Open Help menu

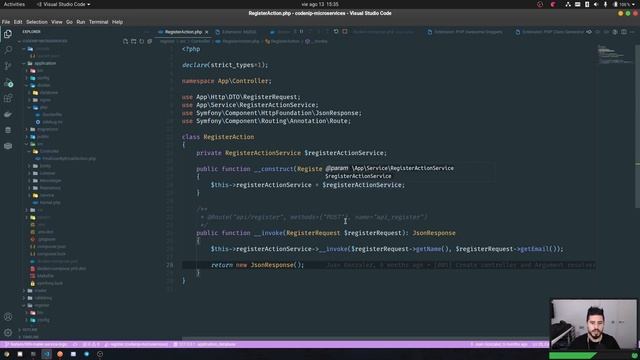[118, 22]
